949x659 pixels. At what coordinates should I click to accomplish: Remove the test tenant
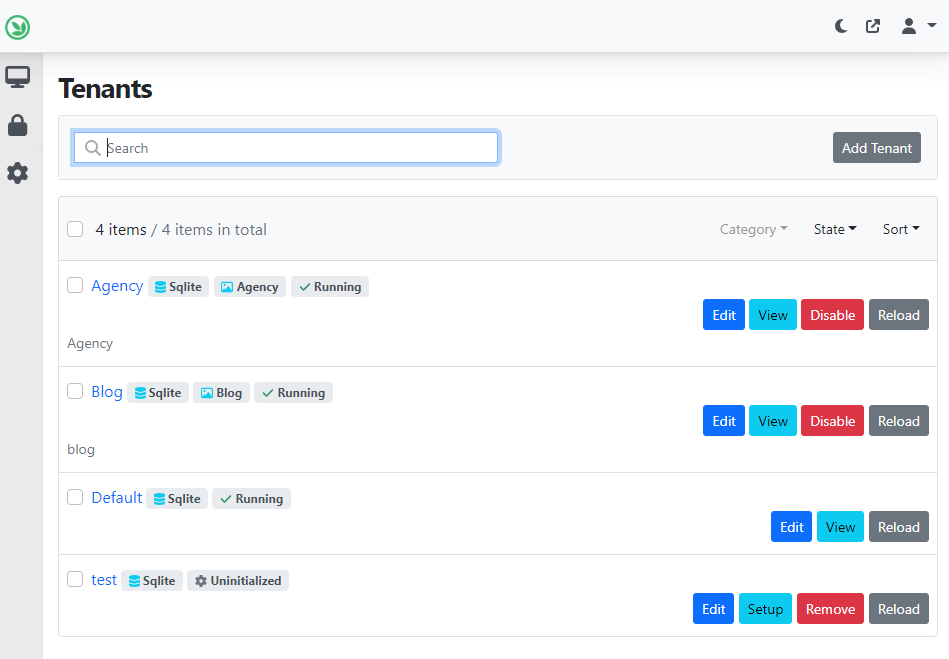click(x=830, y=609)
